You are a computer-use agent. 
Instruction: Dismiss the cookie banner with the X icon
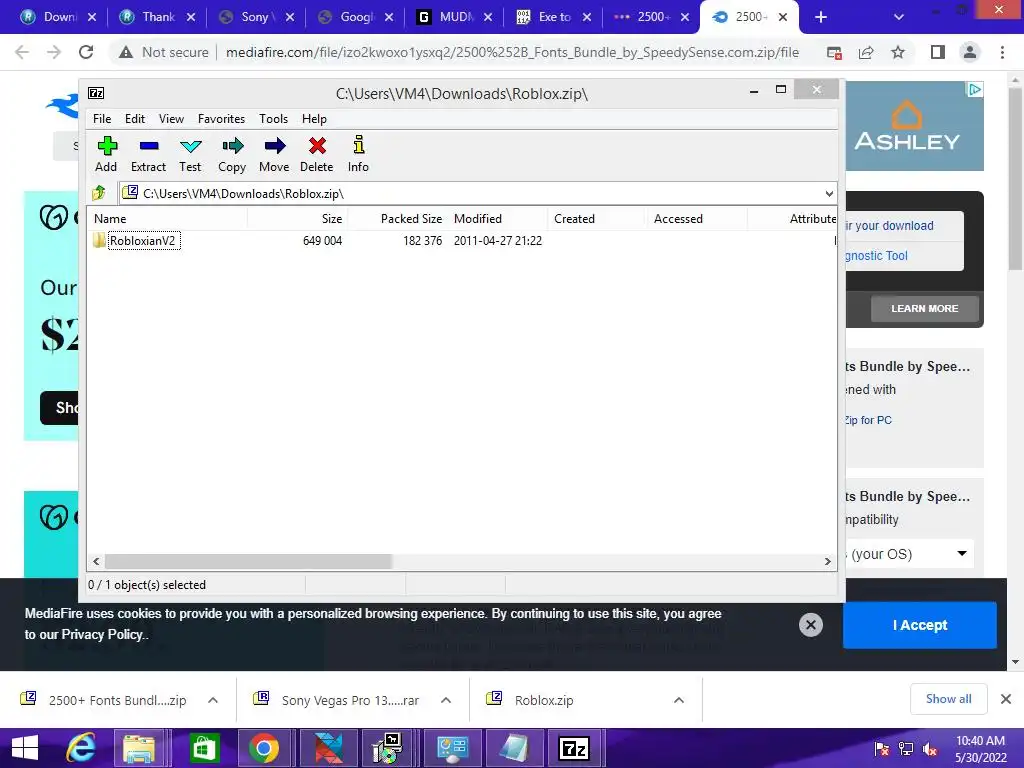coord(810,625)
